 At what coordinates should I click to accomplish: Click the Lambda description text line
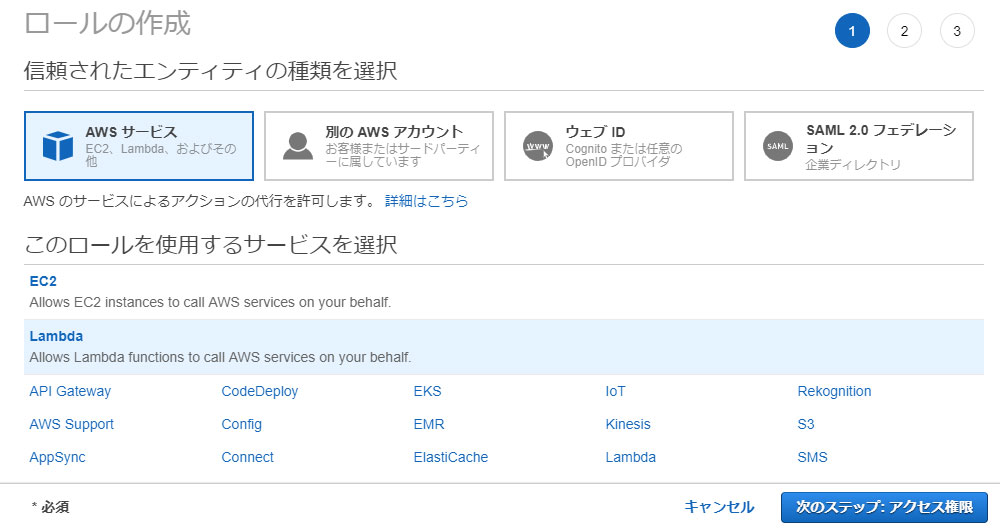coord(220,357)
